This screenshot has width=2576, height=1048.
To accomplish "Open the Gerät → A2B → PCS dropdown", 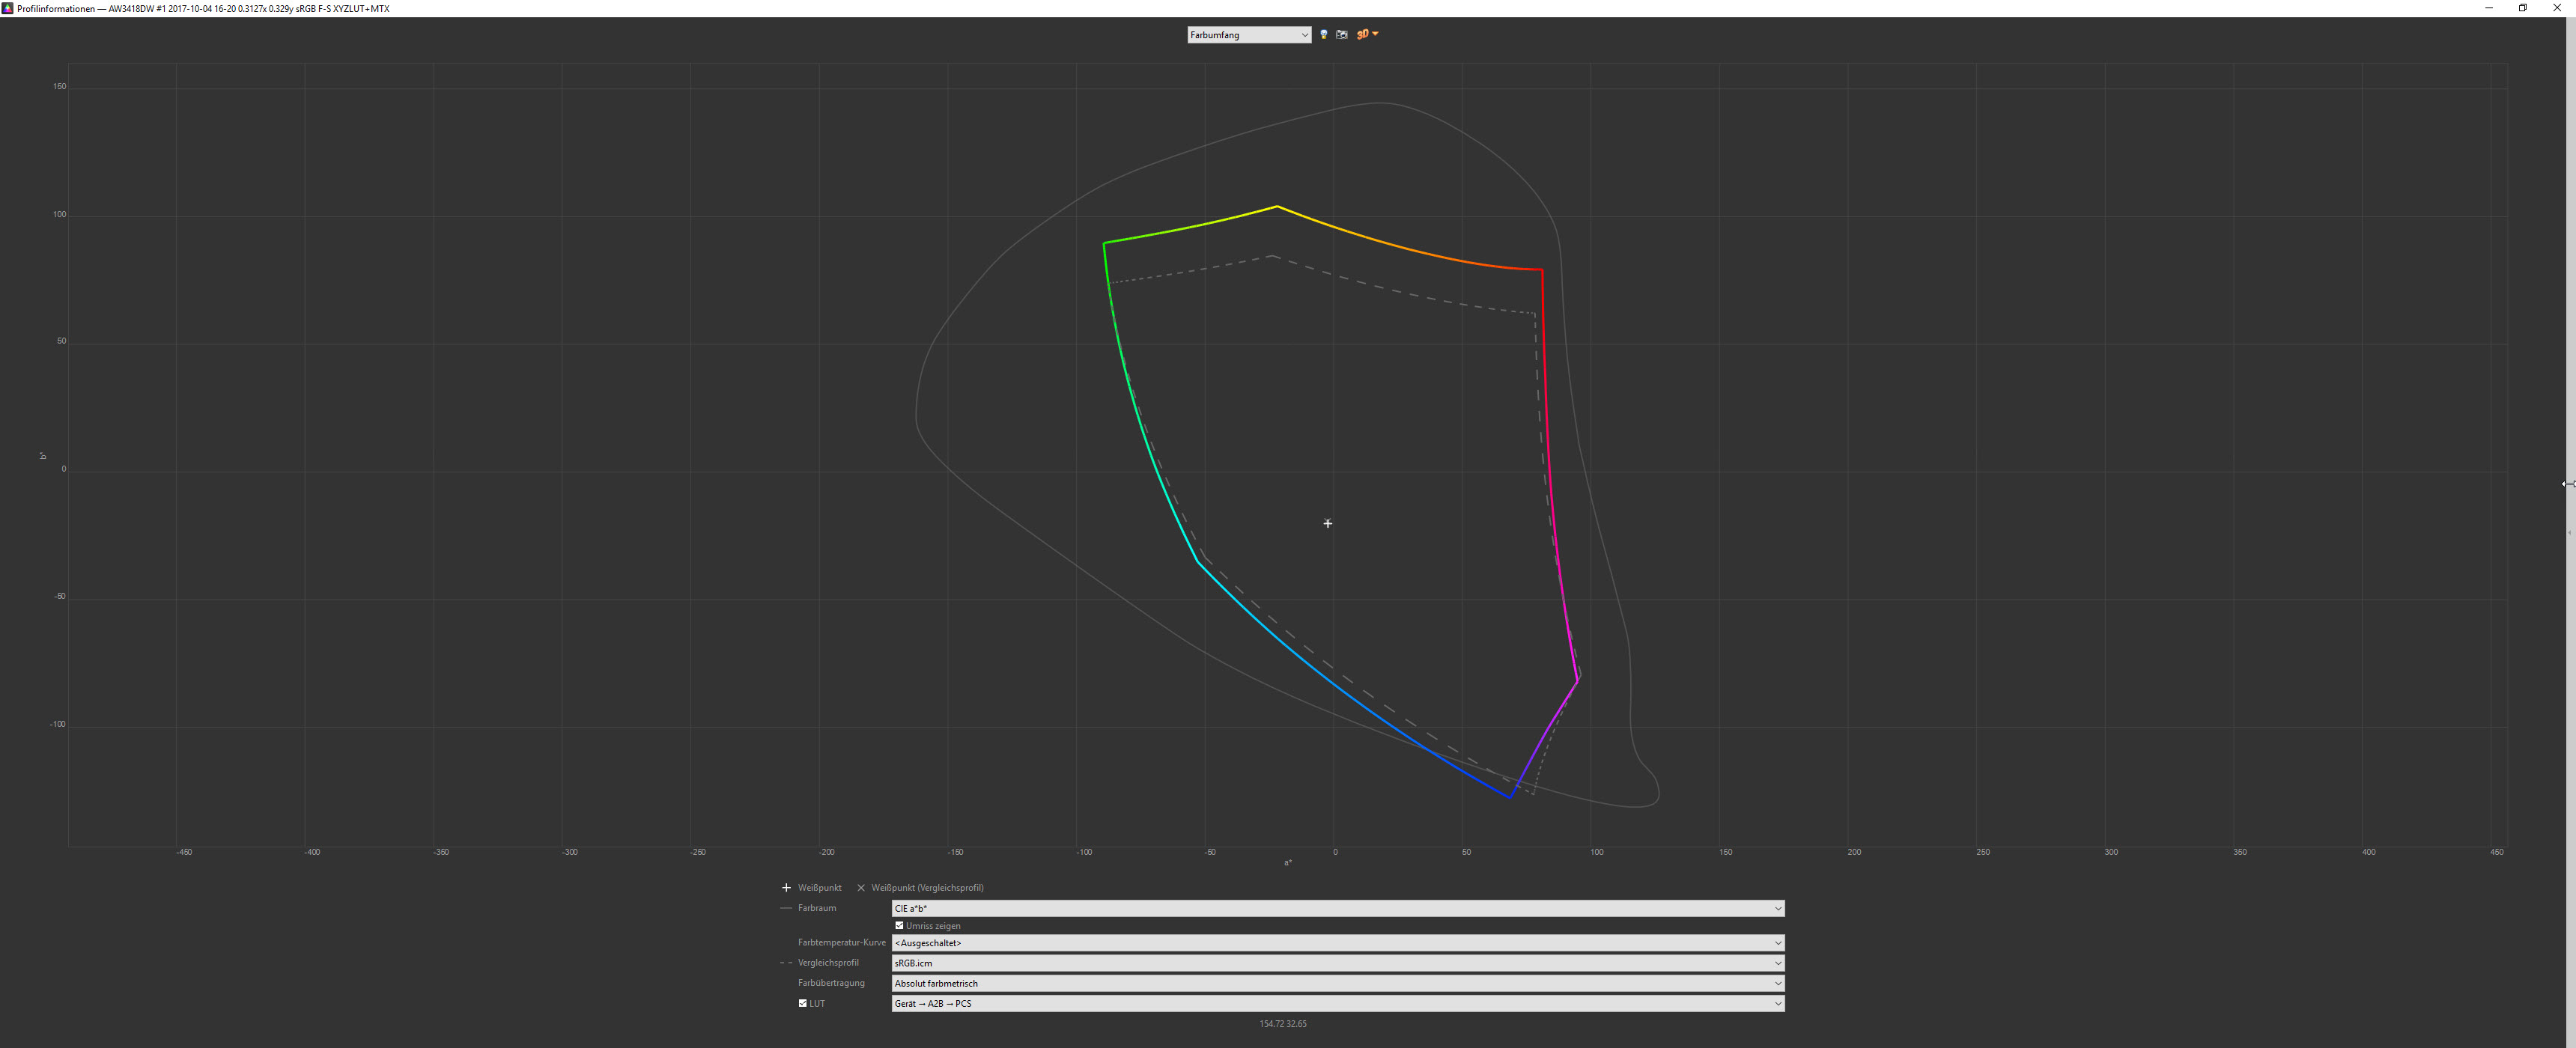I will pyautogui.click(x=1337, y=1003).
